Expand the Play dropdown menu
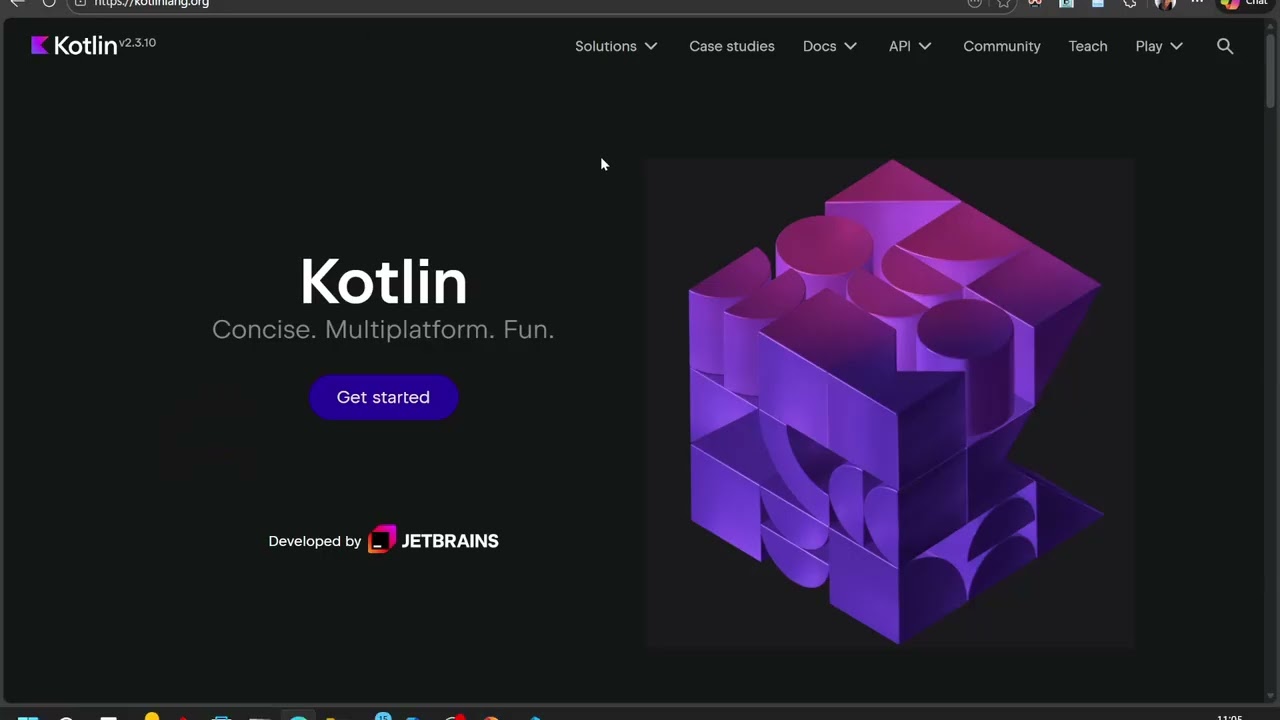The width and height of the screenshot is (1280, 720). [x=1159, y=46]
